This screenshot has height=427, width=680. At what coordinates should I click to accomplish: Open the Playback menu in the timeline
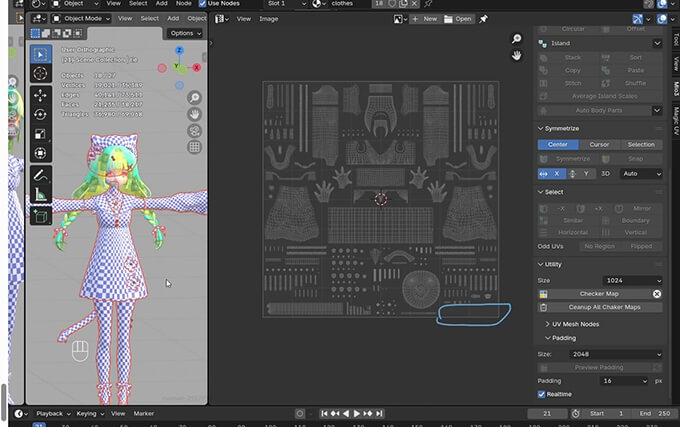[x=49, y=413]
